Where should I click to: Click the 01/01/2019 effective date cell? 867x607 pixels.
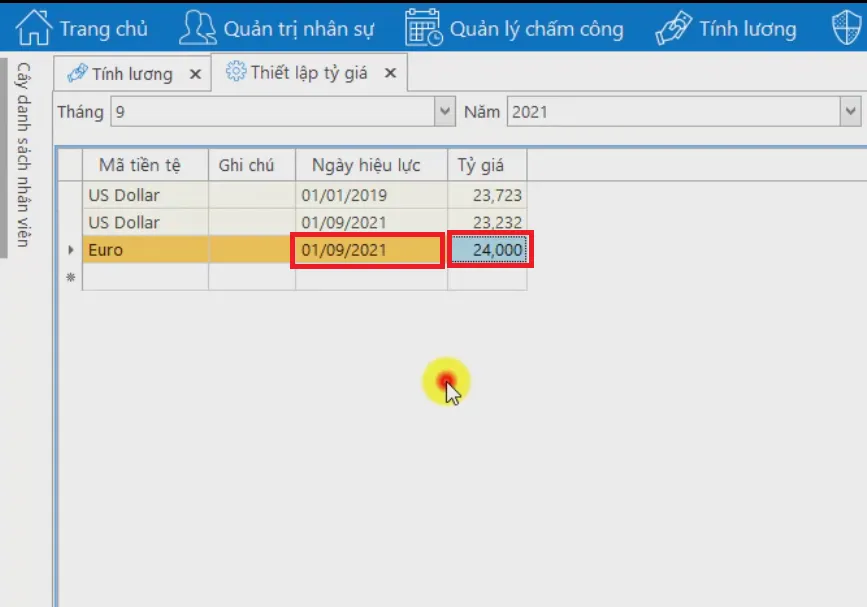pos(372,195)
